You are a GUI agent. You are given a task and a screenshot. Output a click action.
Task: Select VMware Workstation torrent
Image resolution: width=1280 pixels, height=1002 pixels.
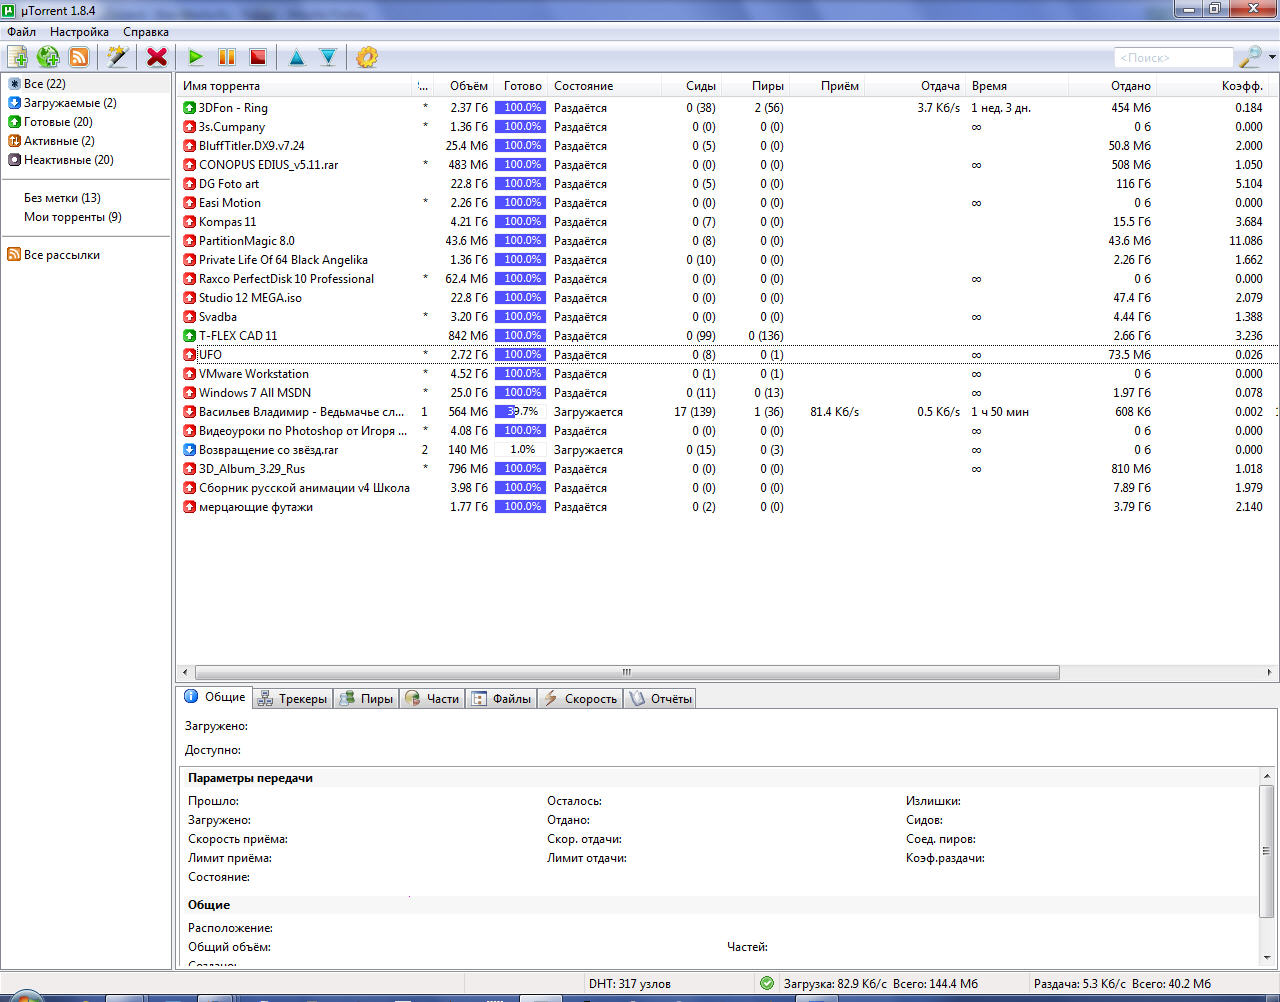point(727,374)
